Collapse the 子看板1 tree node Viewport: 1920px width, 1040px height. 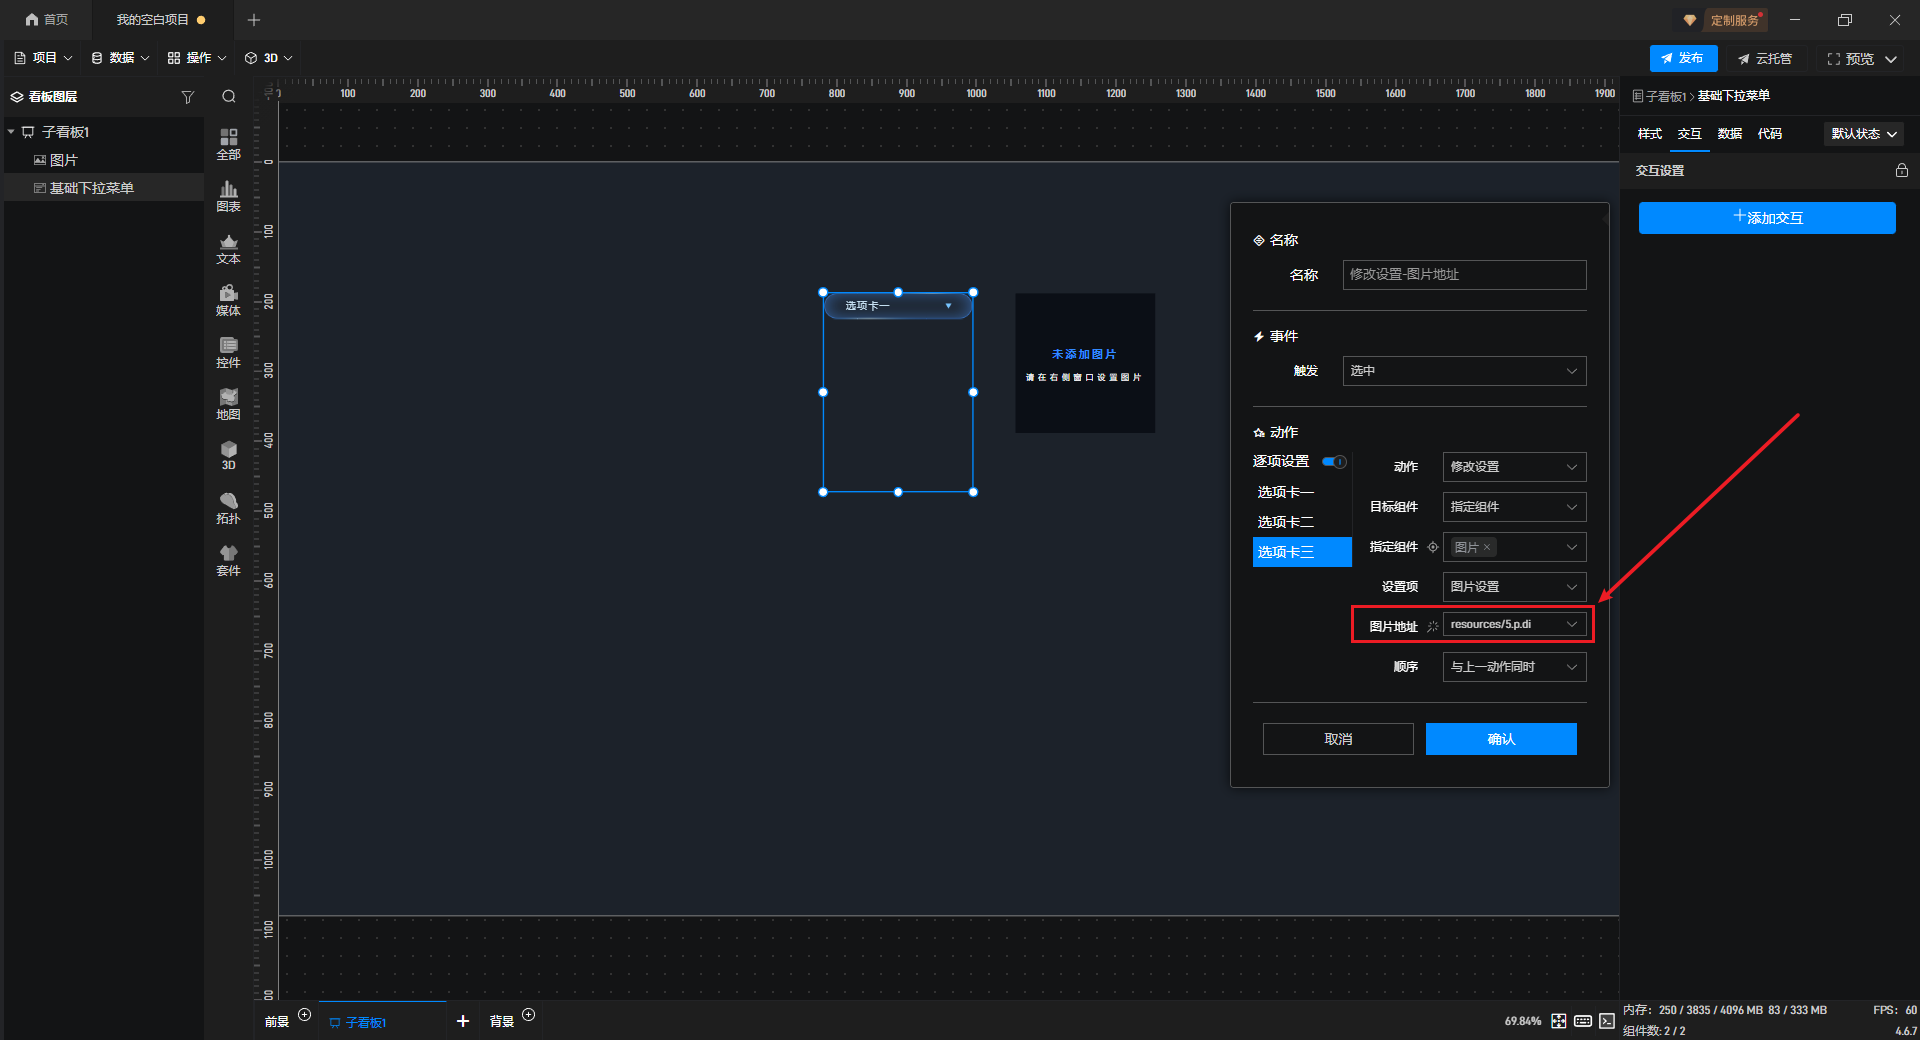point(11,132)
